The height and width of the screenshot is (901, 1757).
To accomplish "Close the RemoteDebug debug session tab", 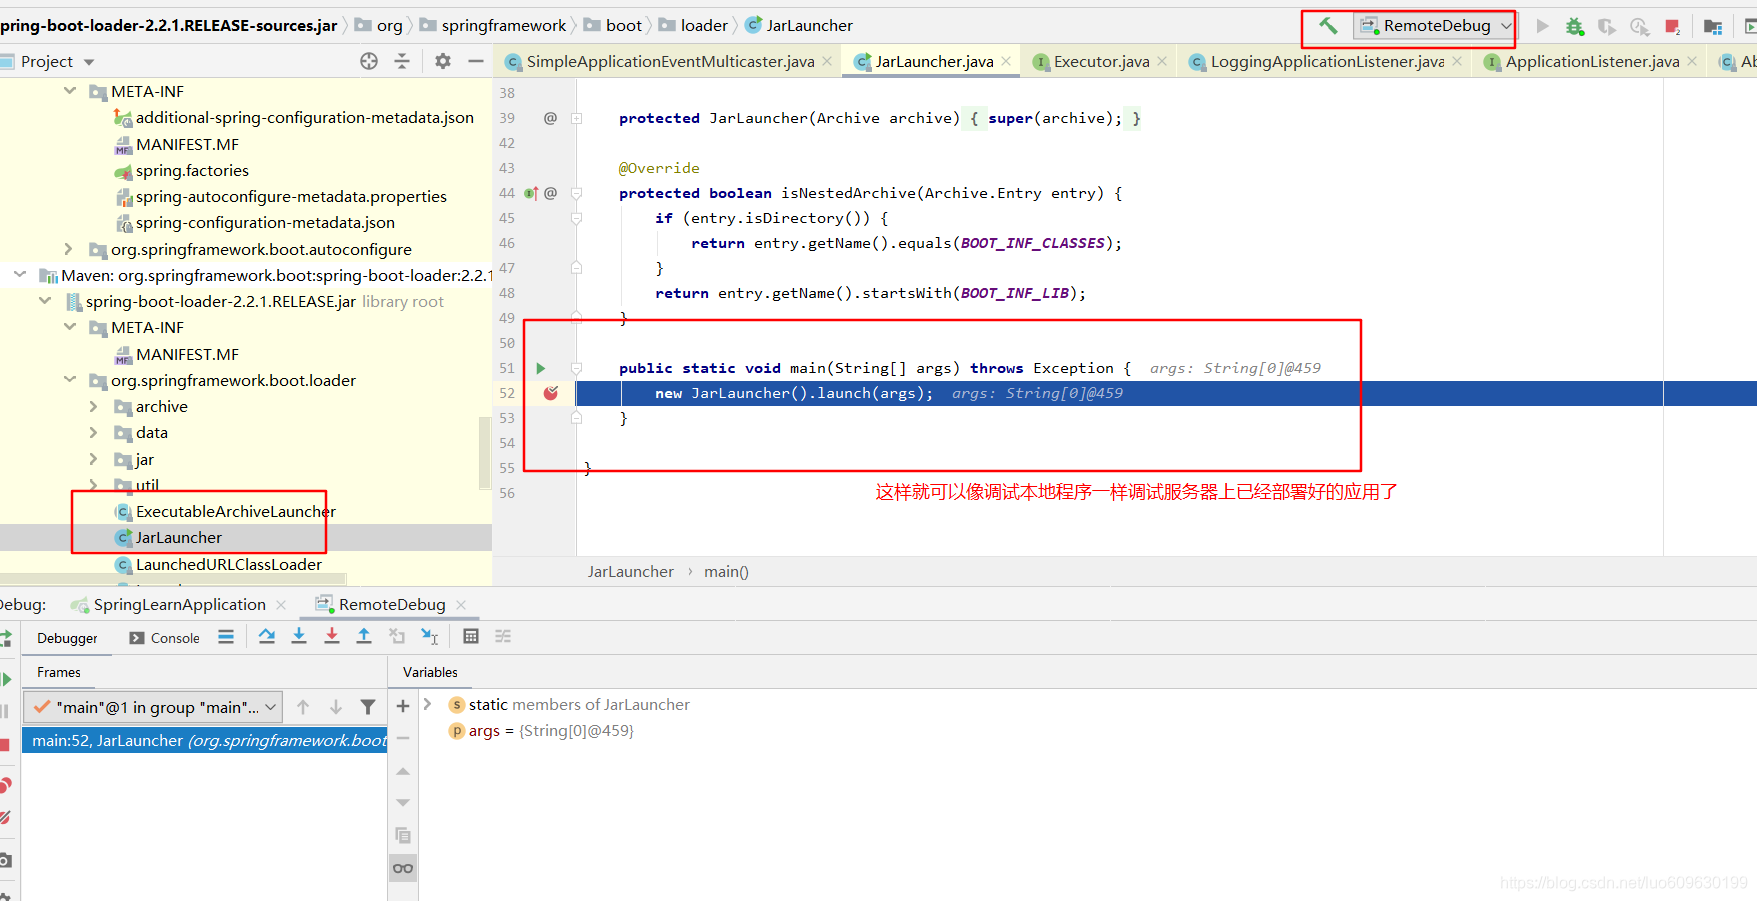I will (x=461, y=604).
